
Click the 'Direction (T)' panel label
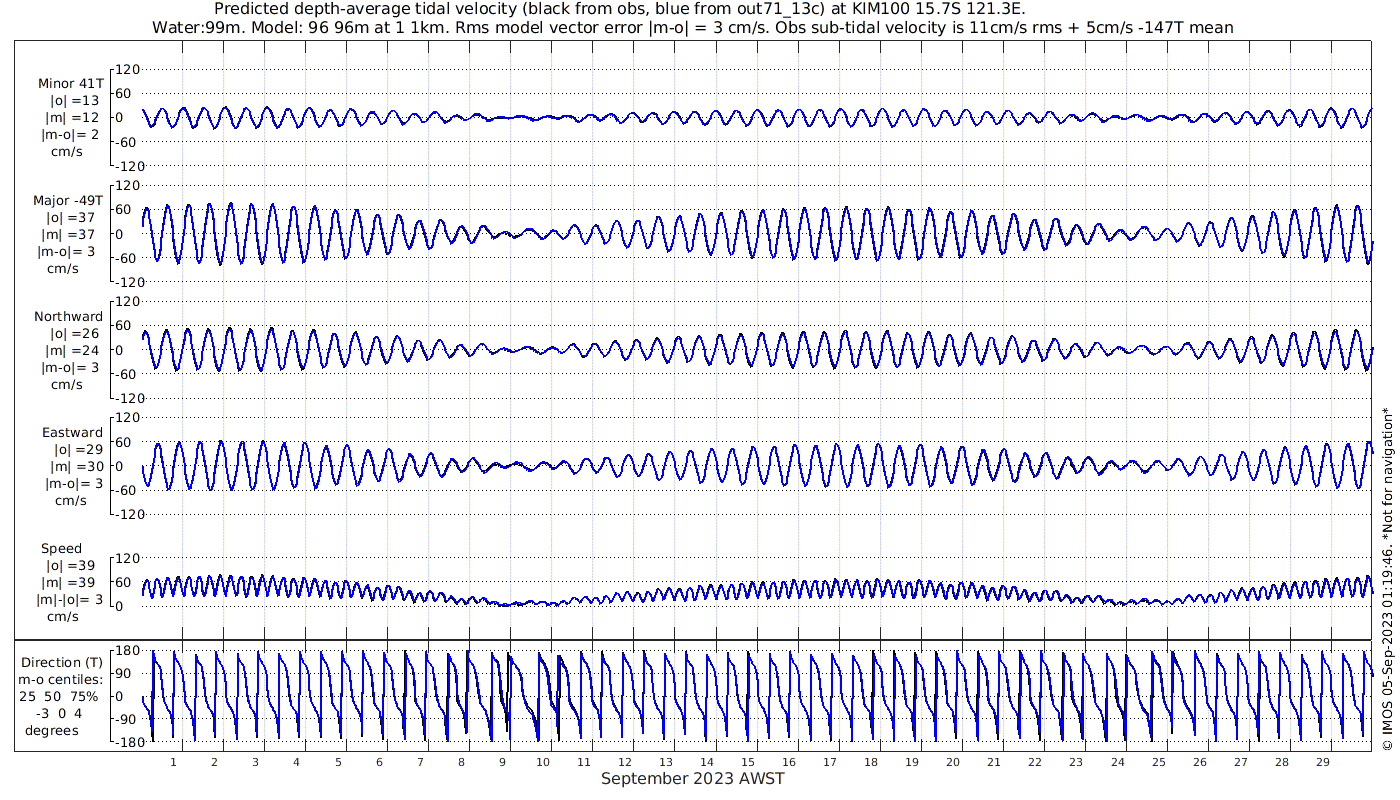pos(62,662)
